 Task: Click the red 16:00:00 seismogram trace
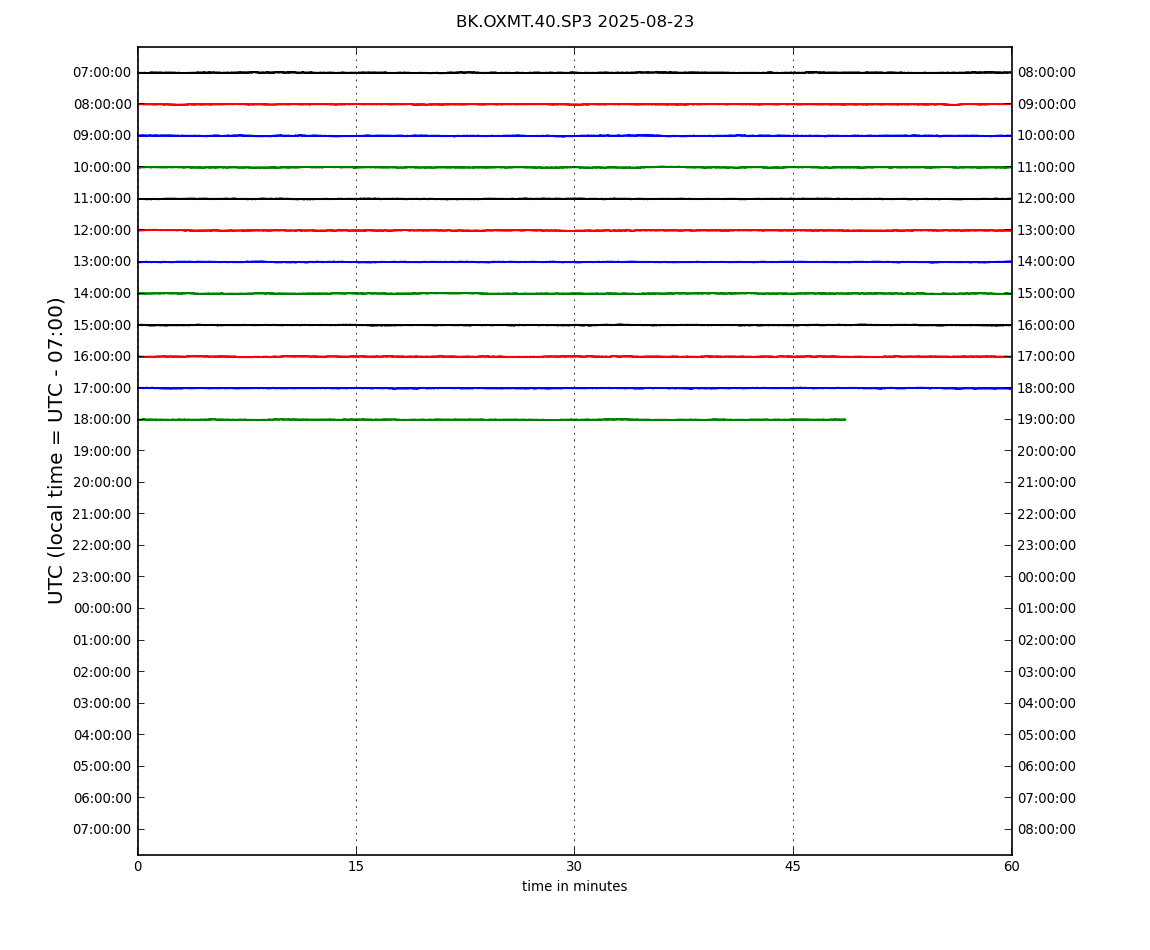[x=574, y=357]
